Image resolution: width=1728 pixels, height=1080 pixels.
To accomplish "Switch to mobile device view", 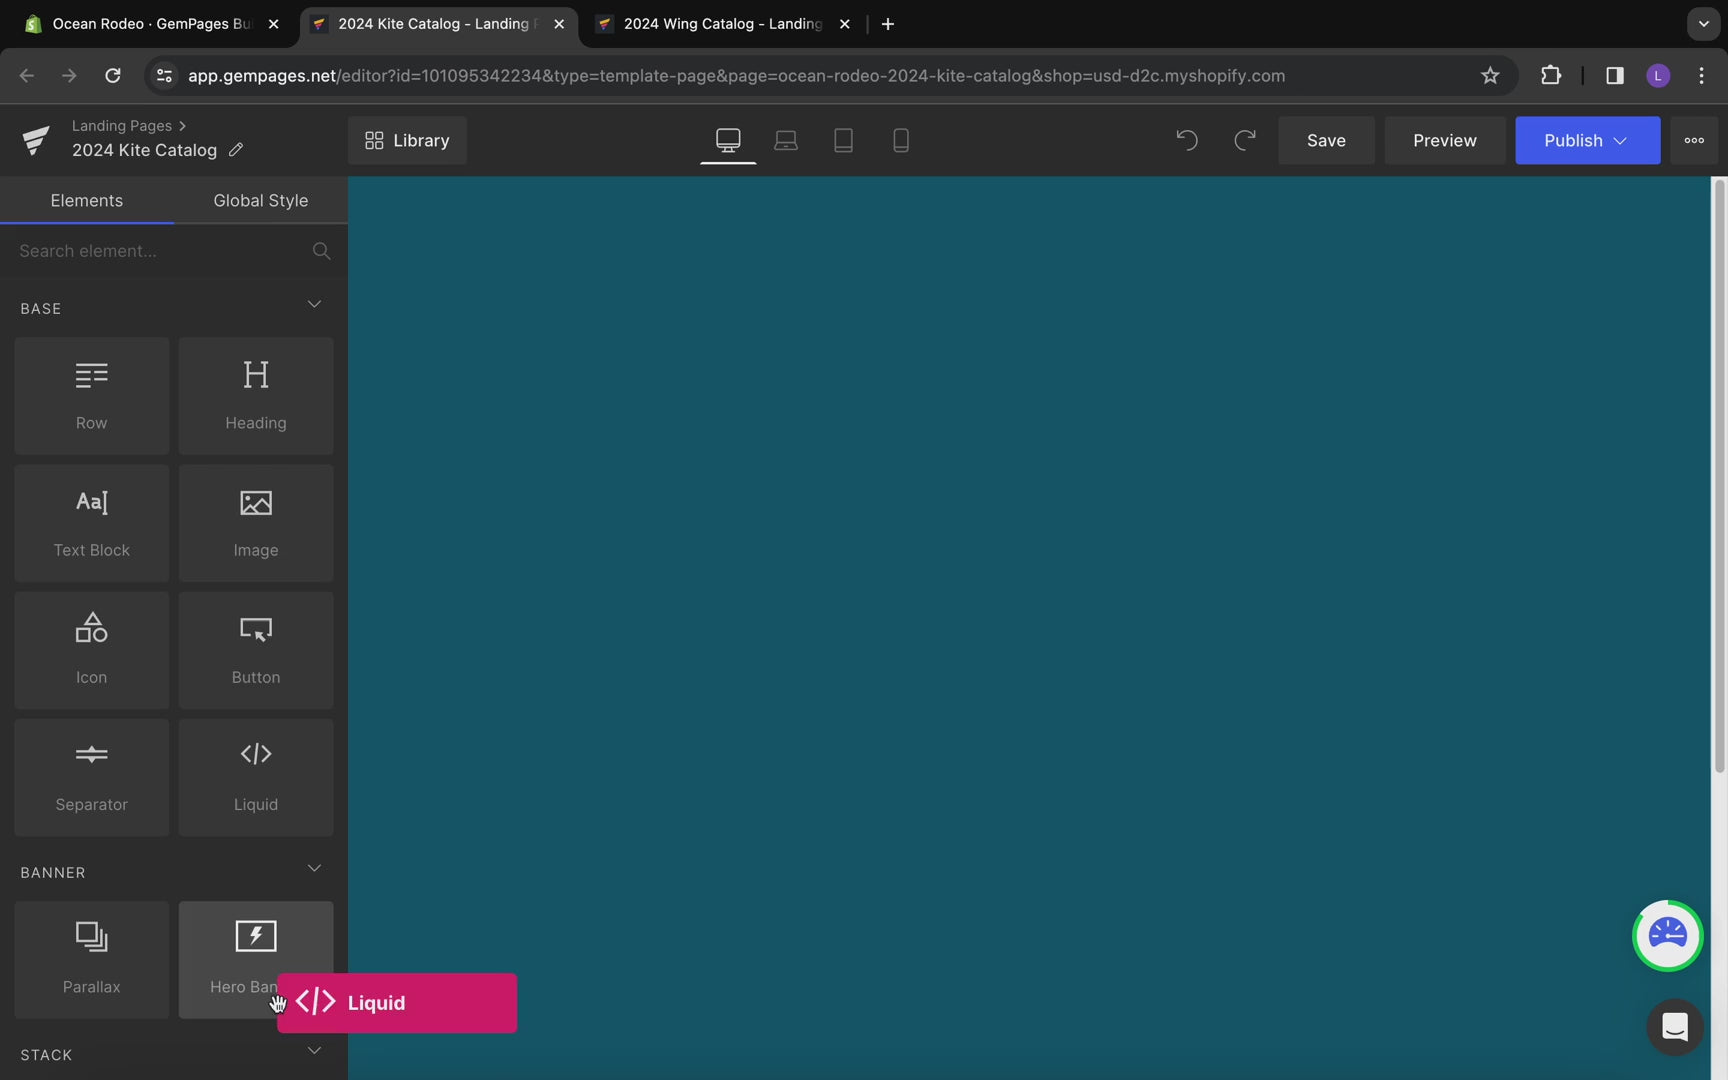I will click(900, 140).
